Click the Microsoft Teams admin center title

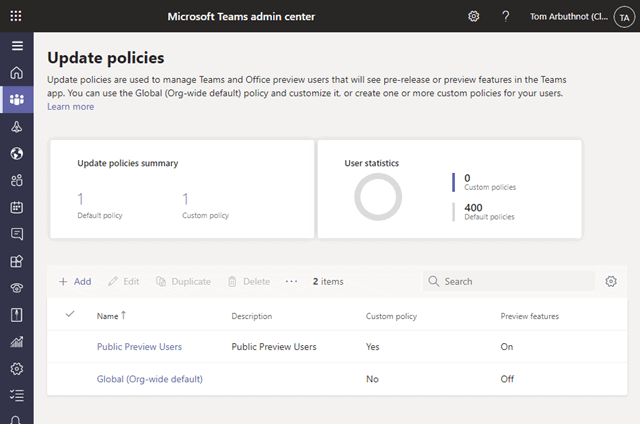click(x=241, y=17)
